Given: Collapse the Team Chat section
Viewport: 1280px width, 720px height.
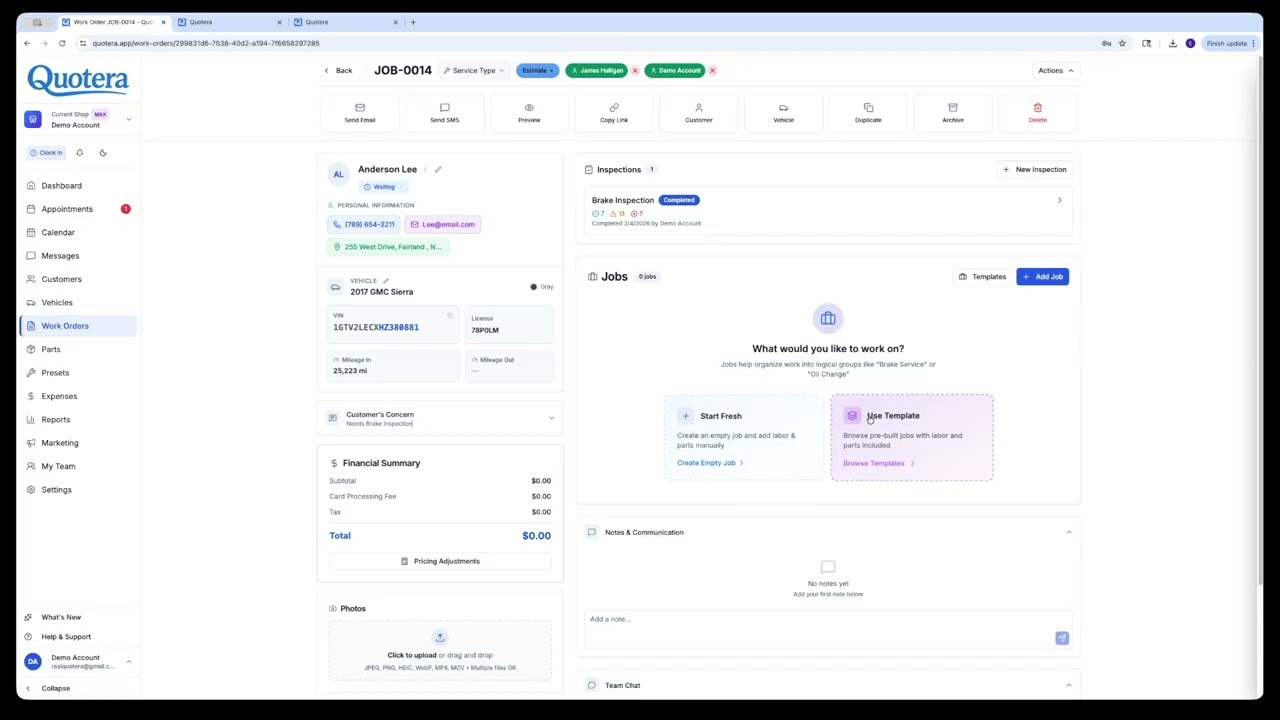Looking at the screenshot, I should [1068, 685].
